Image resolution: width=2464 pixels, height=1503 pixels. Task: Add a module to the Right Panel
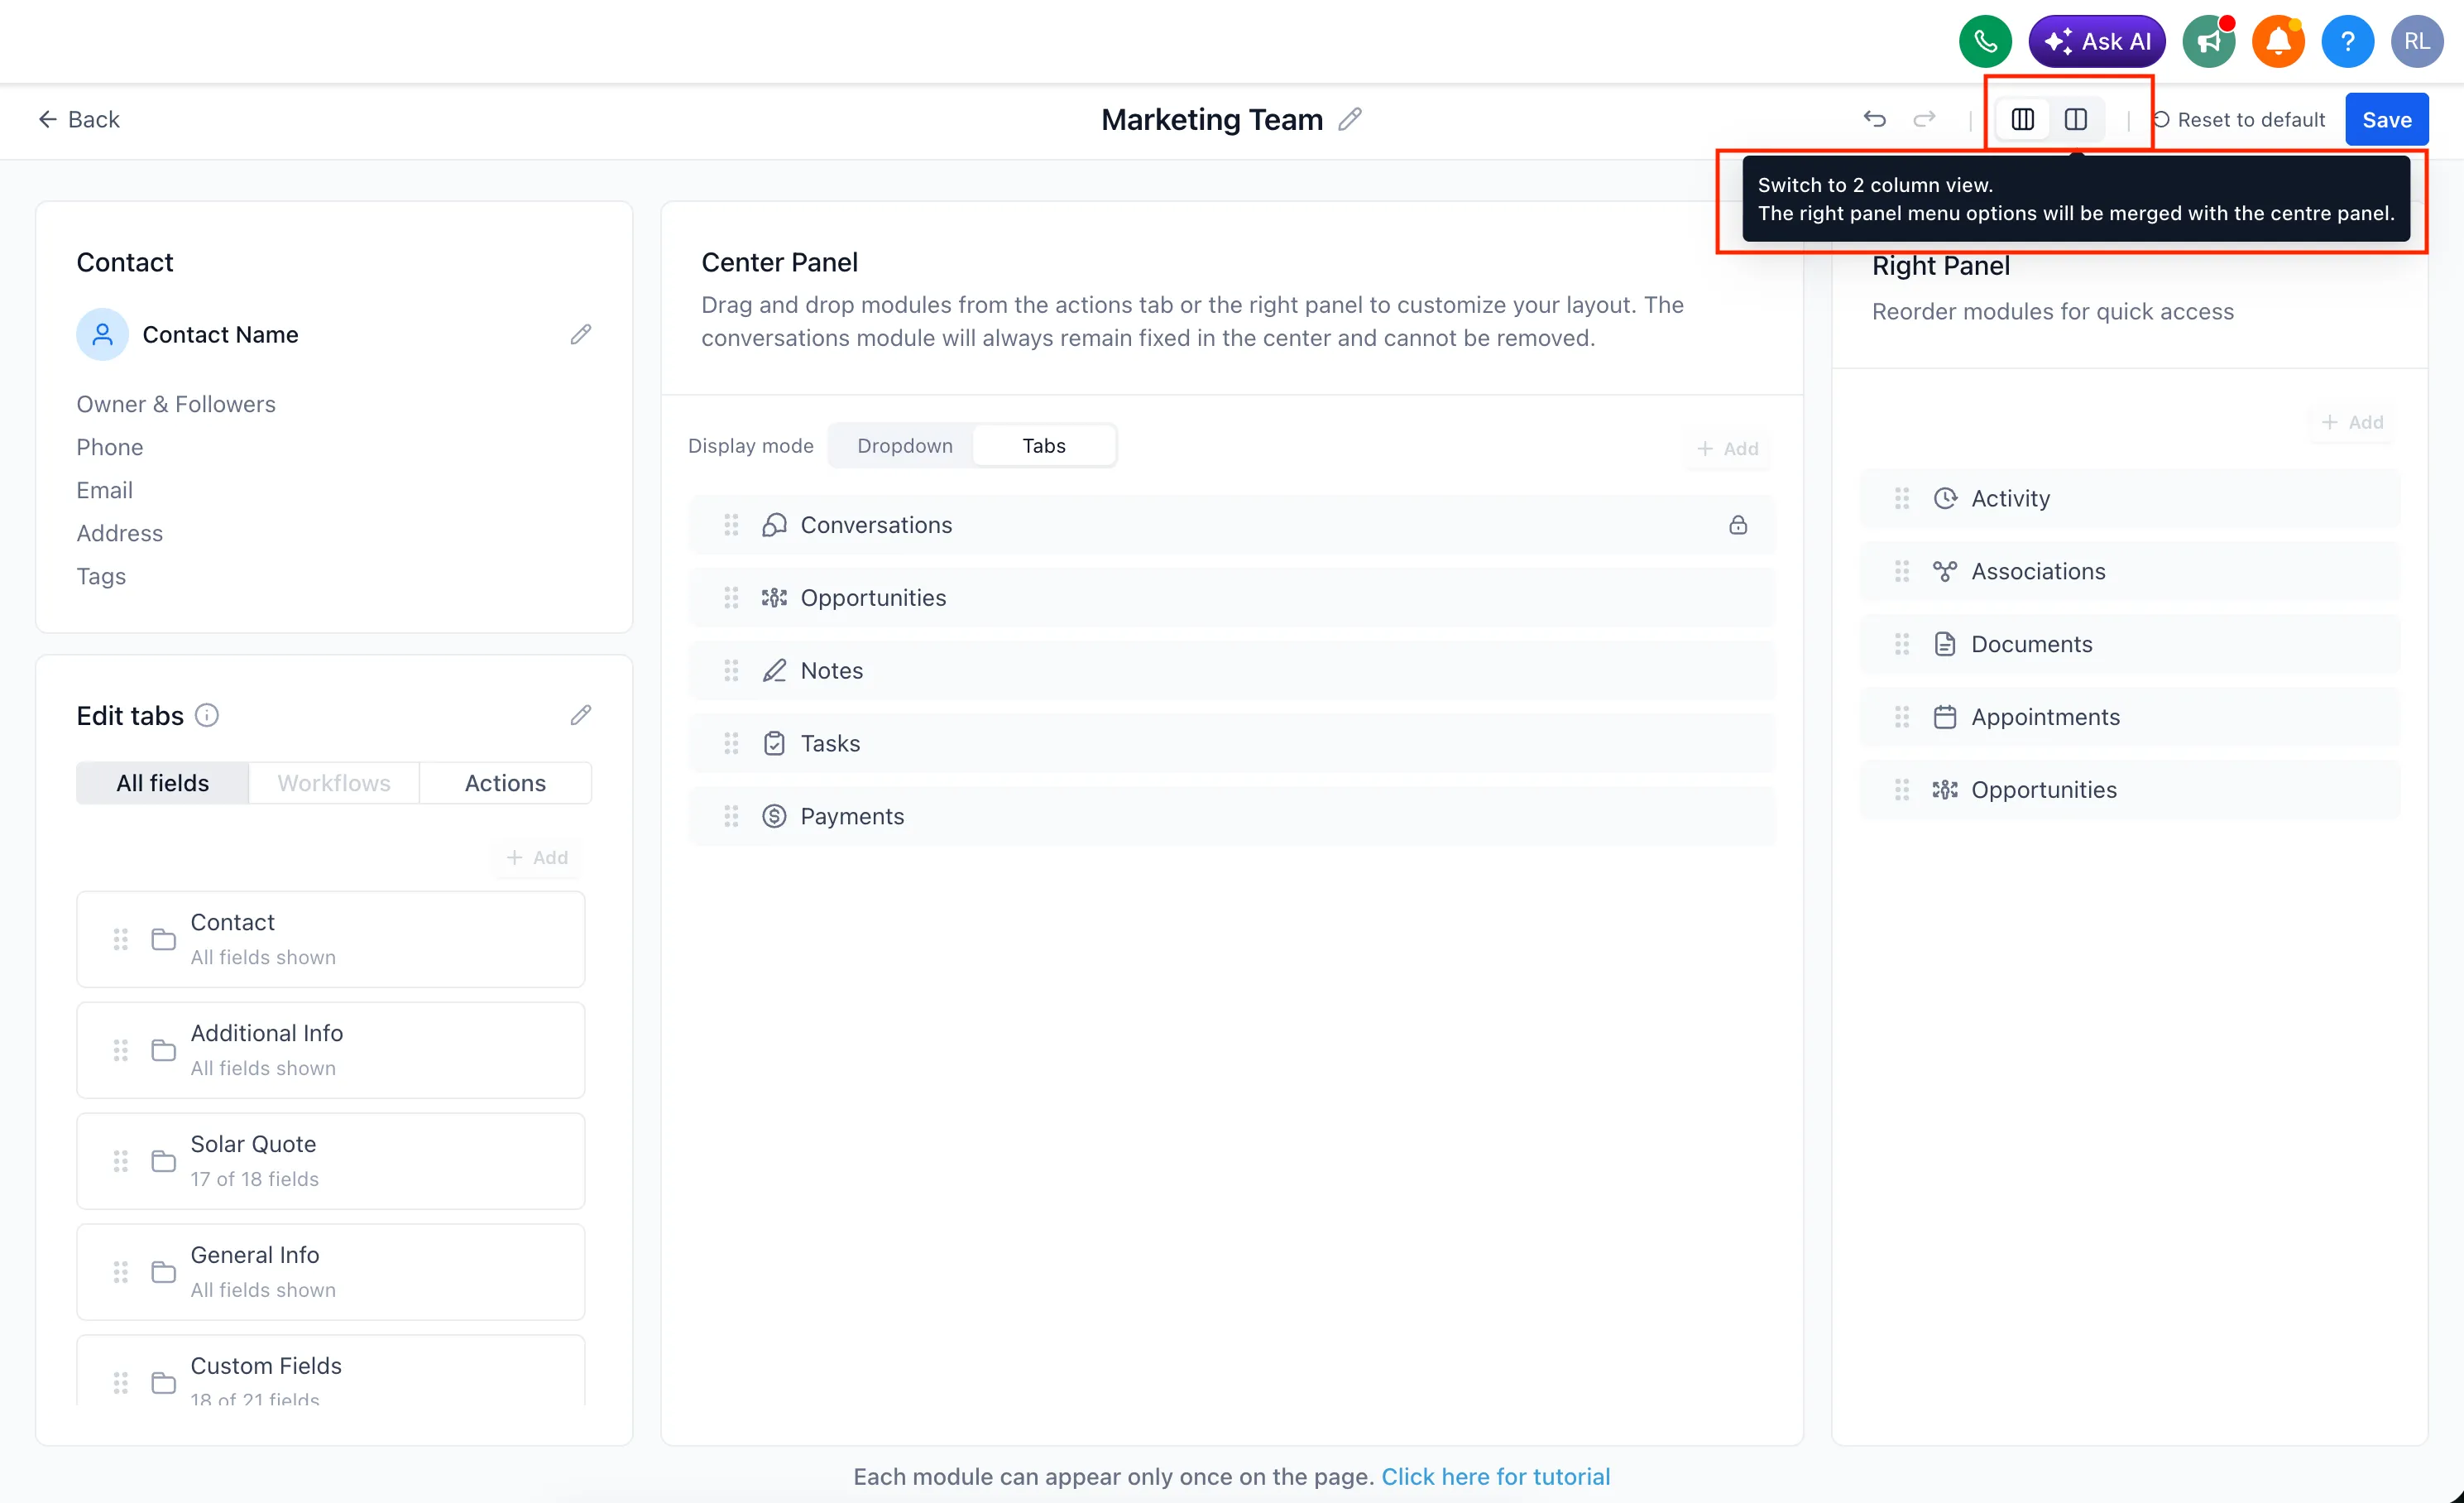pyautogui.click(x=2352, y=421)
